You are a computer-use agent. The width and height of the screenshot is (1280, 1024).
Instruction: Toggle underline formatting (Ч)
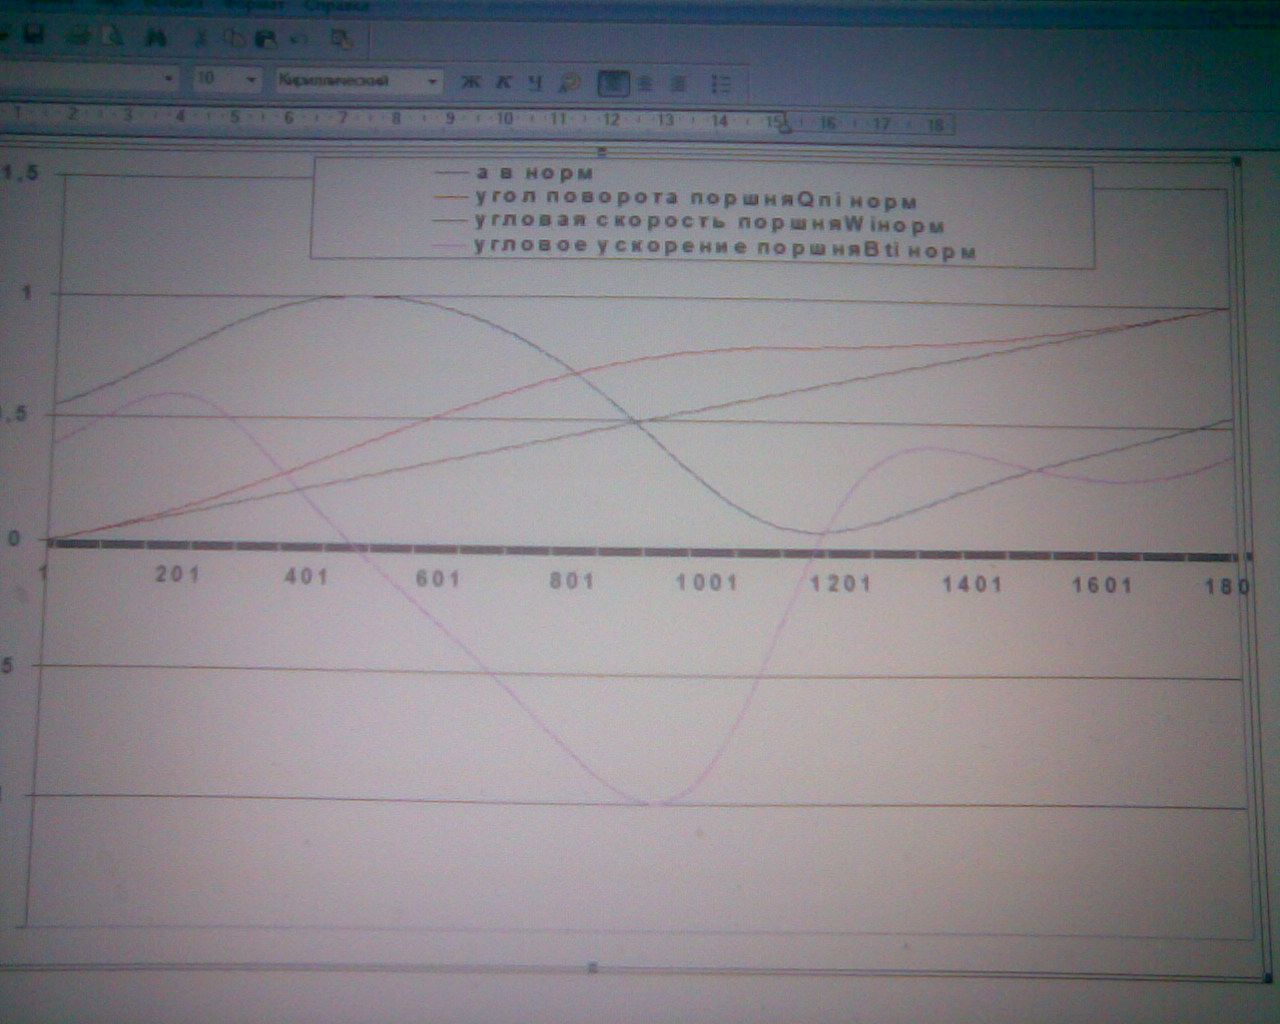coord(537,82)
